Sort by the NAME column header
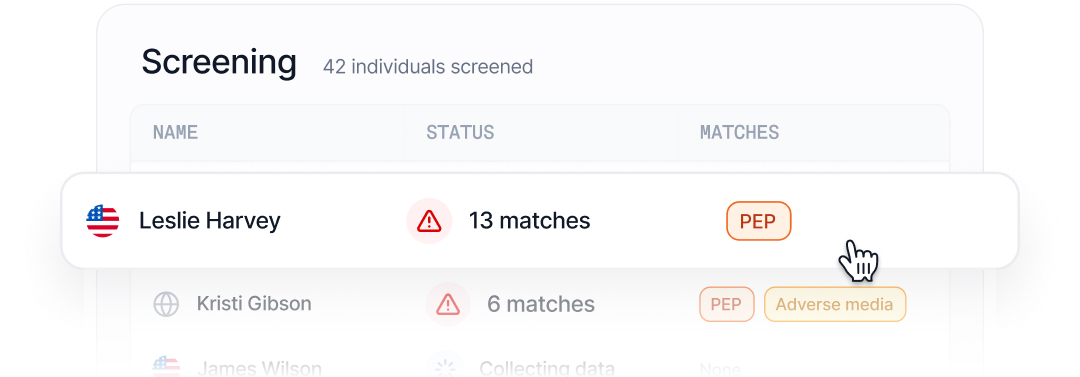The height and width of the screenshot is (377, 1080). [176, 132]
